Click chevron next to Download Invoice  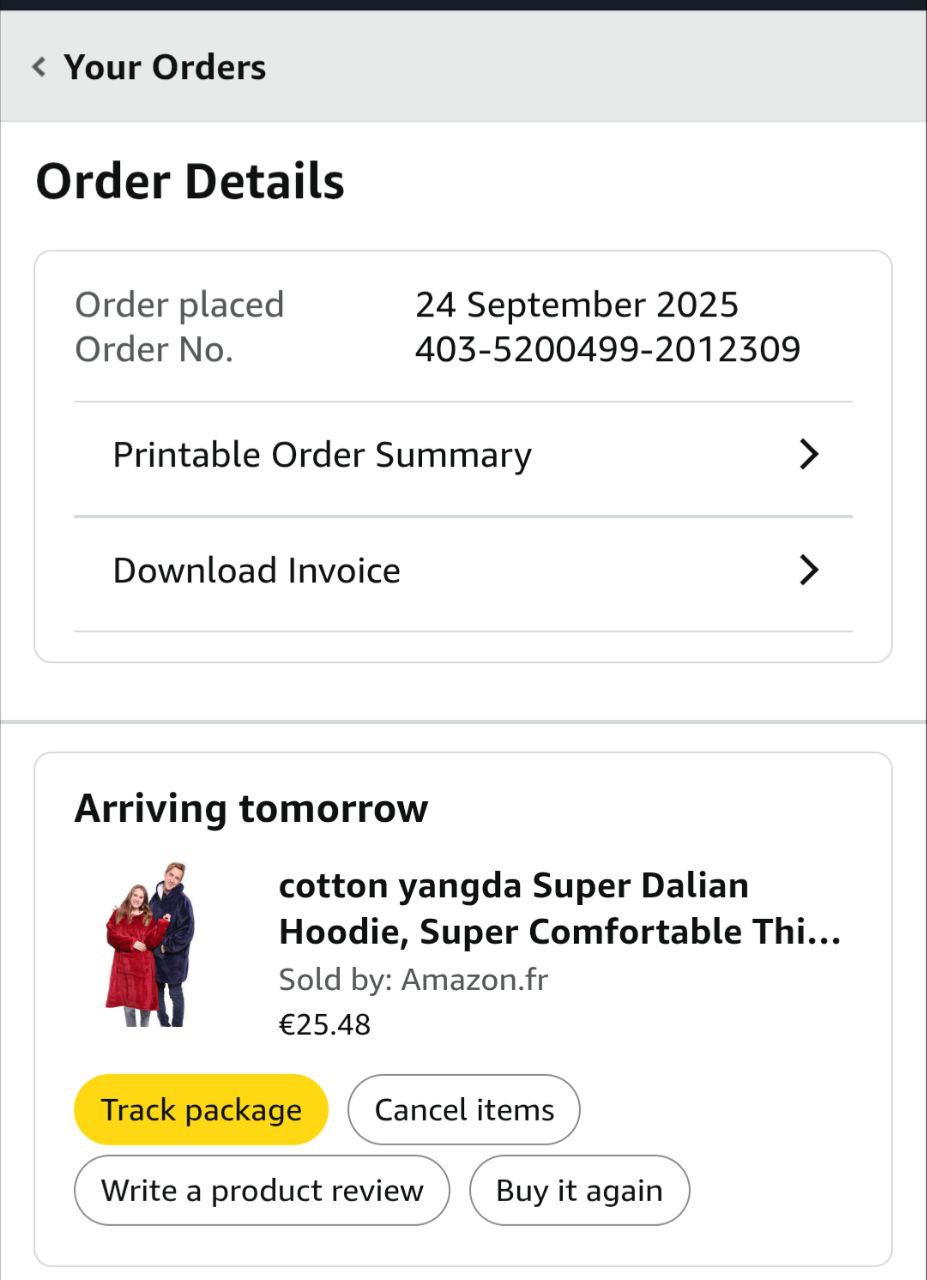tap(809, 571)
